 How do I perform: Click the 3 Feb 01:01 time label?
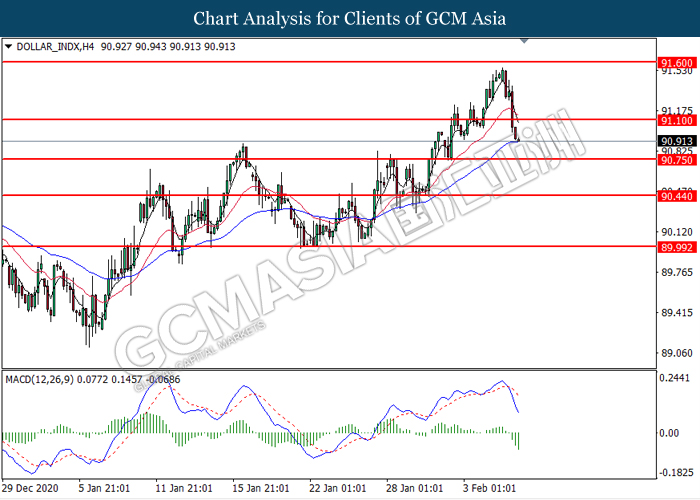489,488
